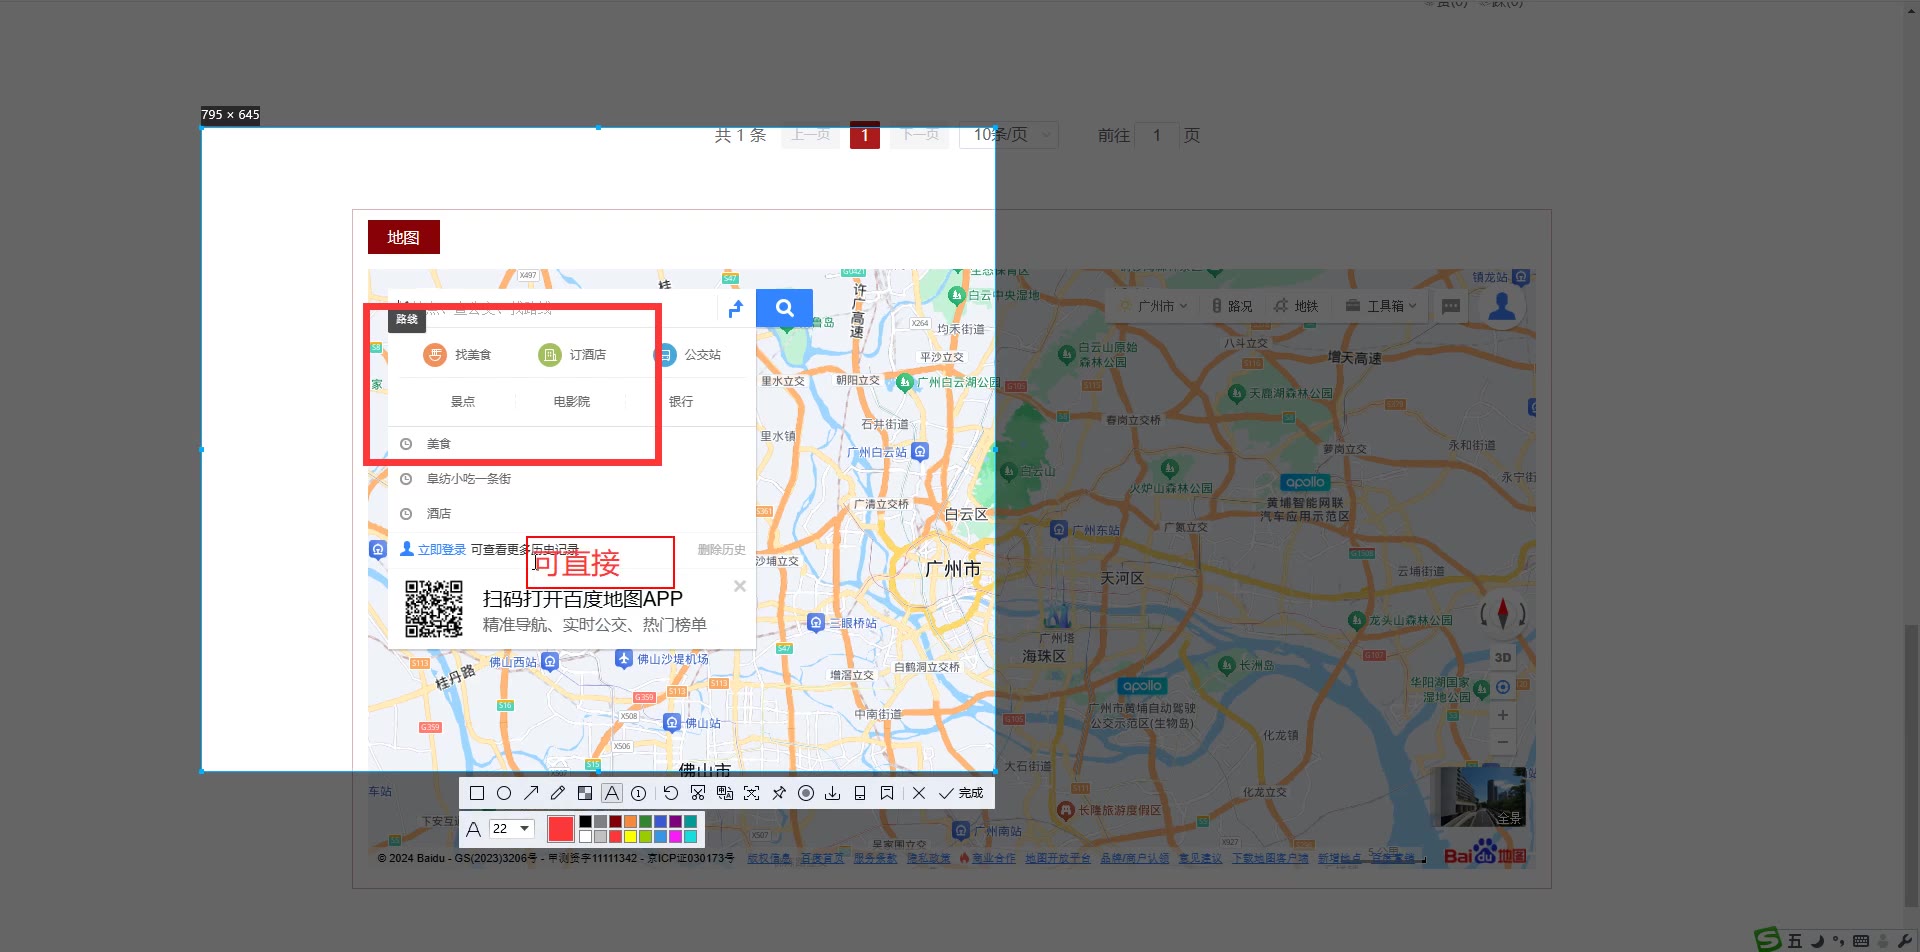Select the rectangle annotation tool
The height and width of the screenshot is (952, 1920).
pos(477,793)
